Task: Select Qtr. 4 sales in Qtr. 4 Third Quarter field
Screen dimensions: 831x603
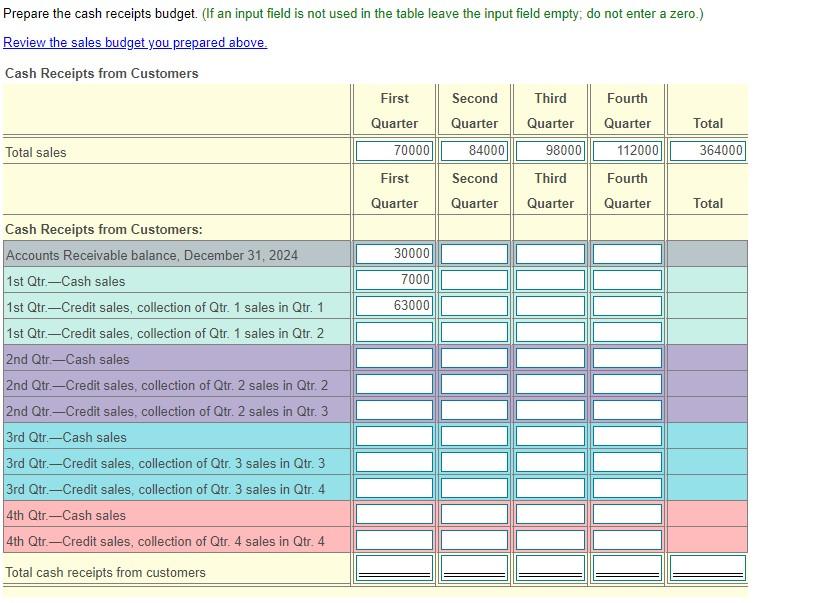Action: click(550, 540)
